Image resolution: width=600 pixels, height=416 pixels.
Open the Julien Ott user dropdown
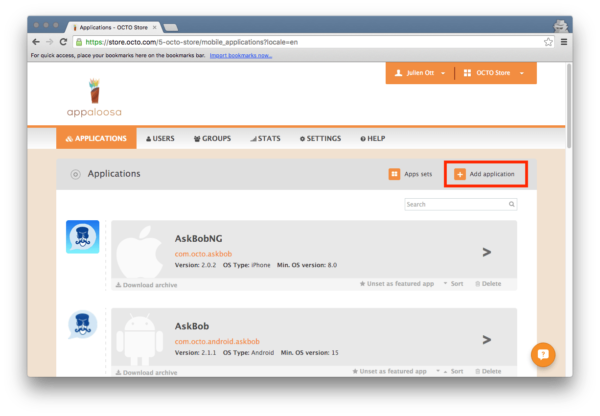point(420,73)
